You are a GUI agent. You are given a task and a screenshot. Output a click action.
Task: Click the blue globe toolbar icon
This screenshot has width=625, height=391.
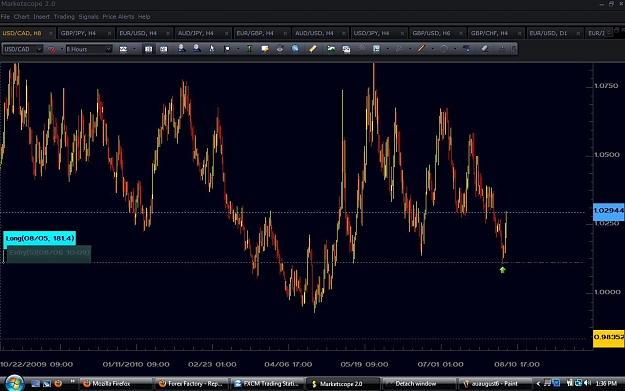coord(295,49)
